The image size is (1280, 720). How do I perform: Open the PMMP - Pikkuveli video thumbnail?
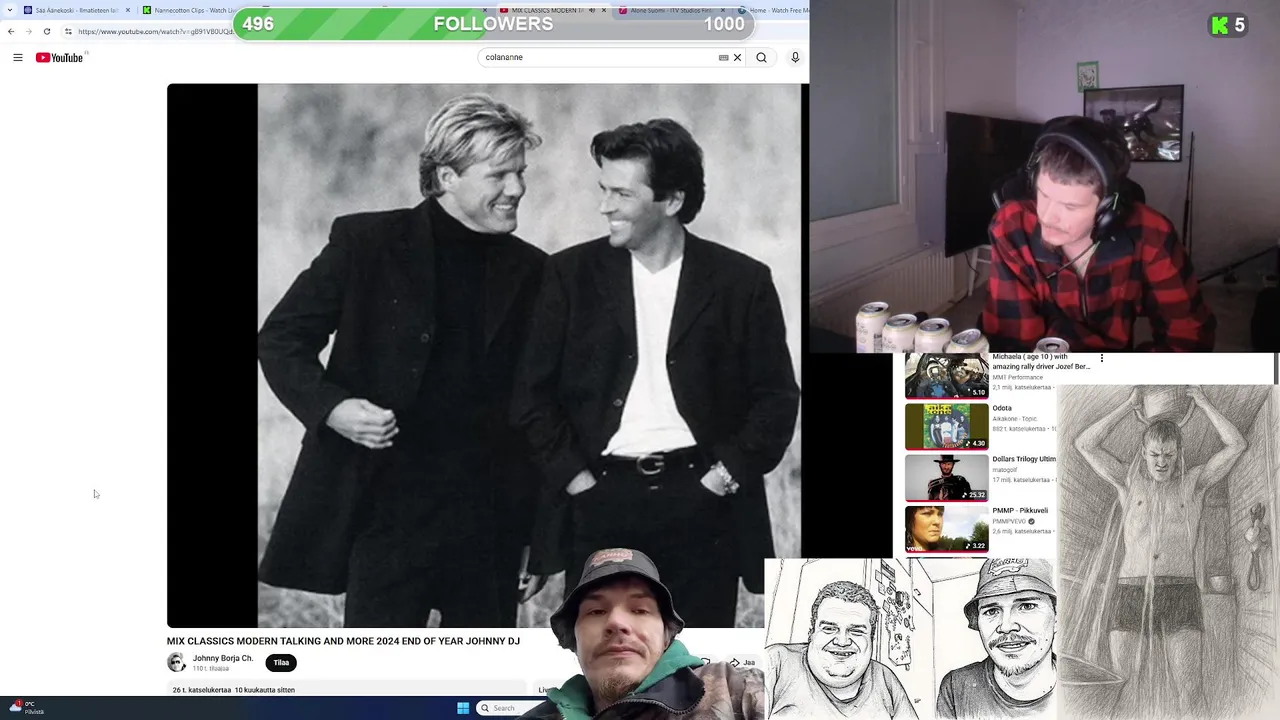946,529
